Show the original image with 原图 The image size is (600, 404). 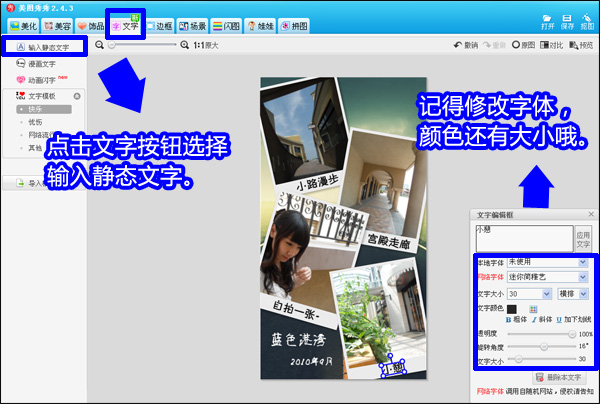516,46
